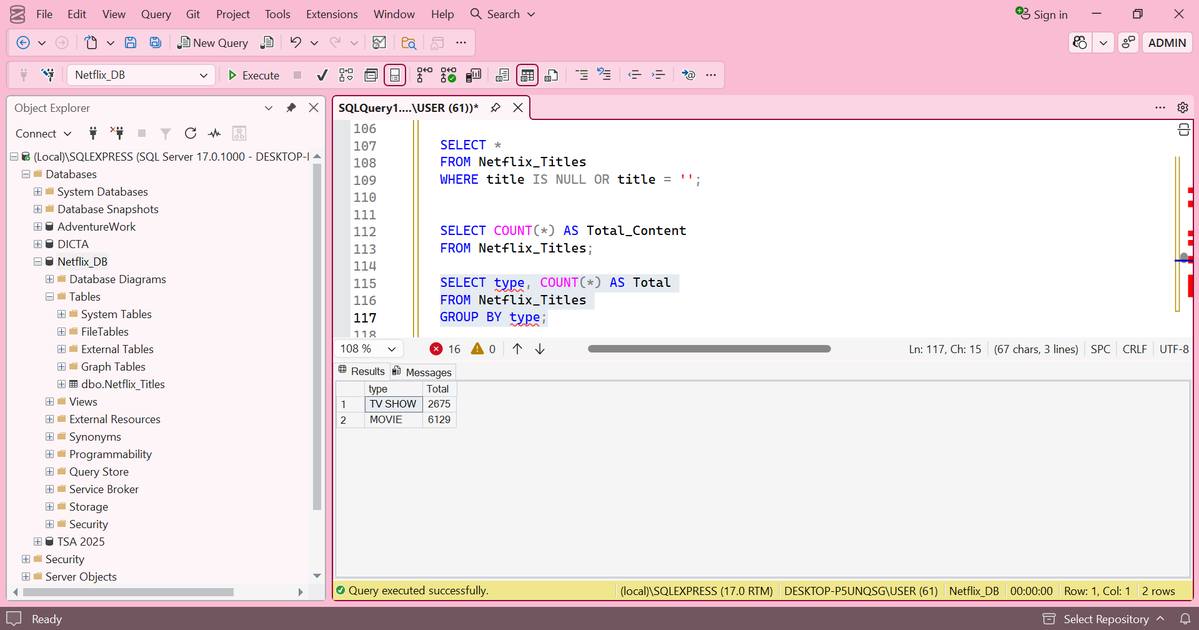The width and height of the screenshot is (1199, 630).
Task: Click the Copilot icon near ADMIN
Action: [x=1080, y=43]
